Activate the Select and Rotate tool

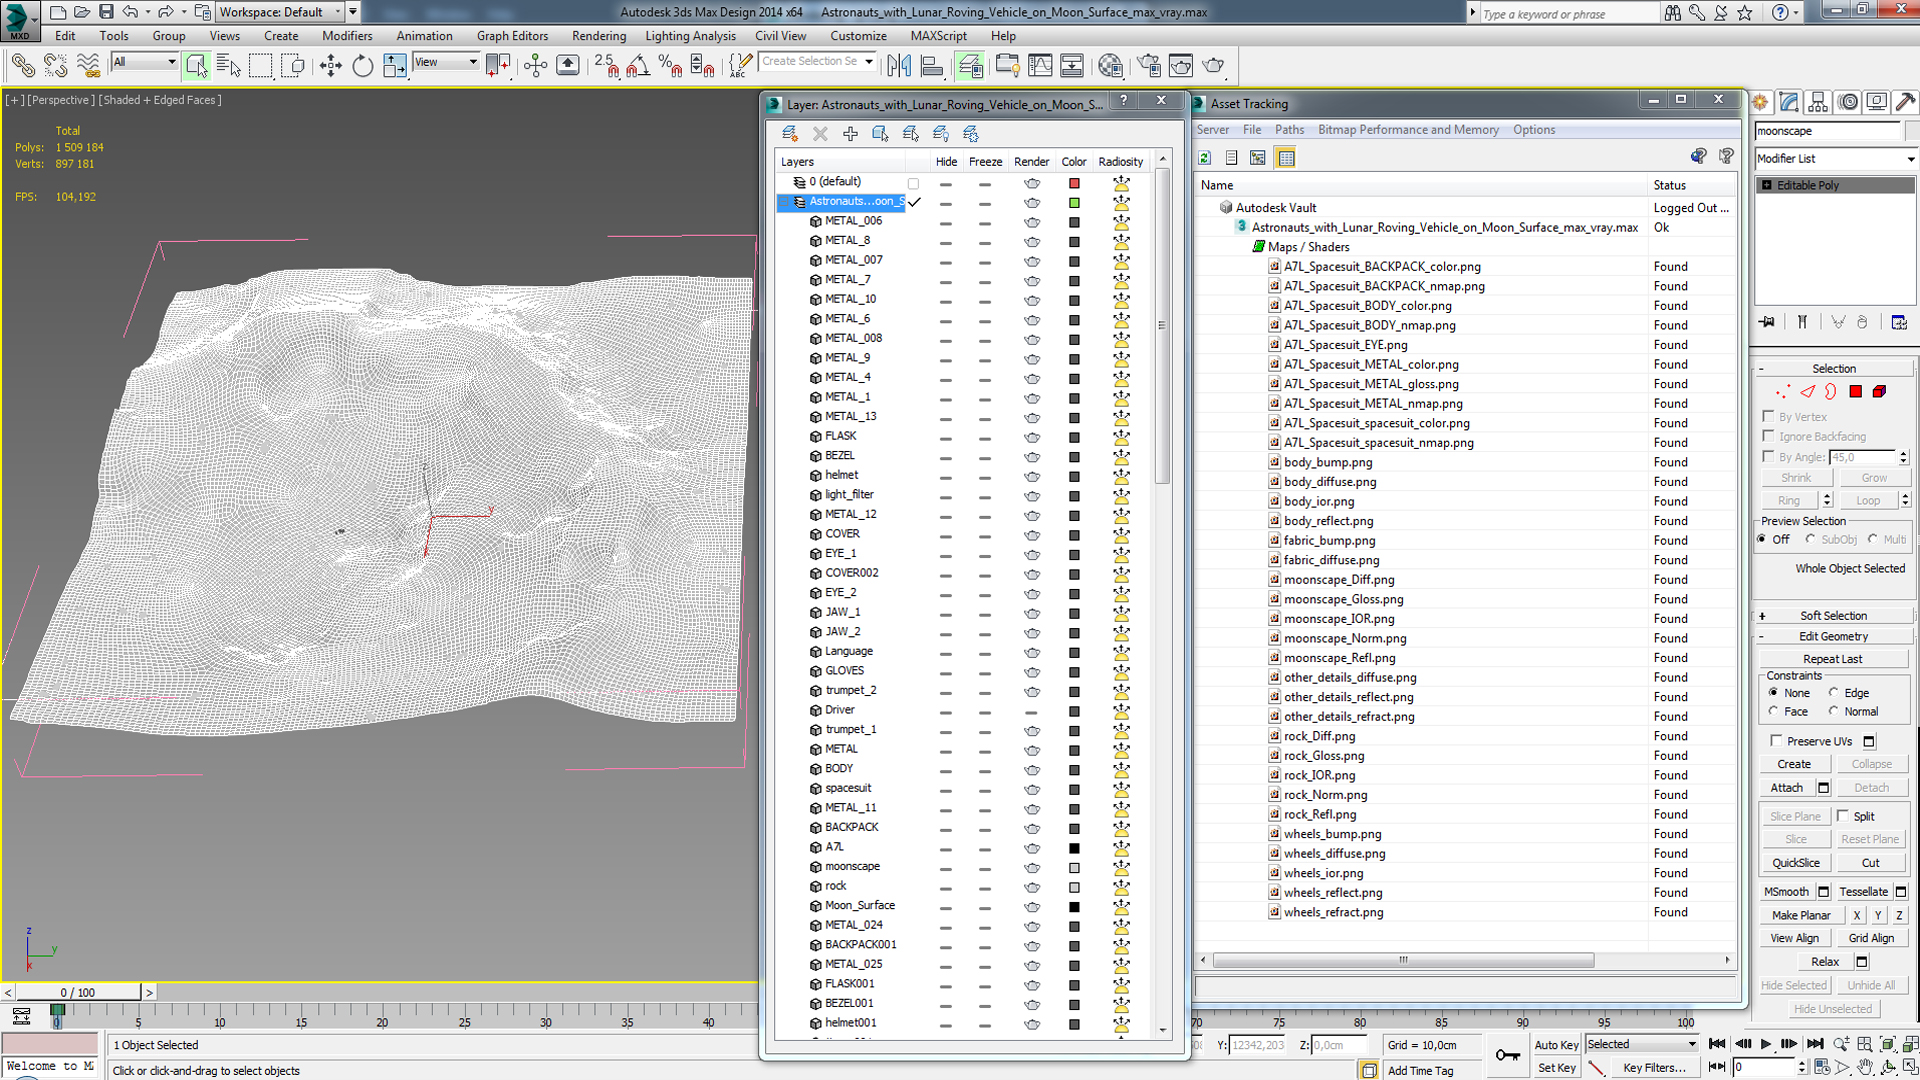point(362,66)
